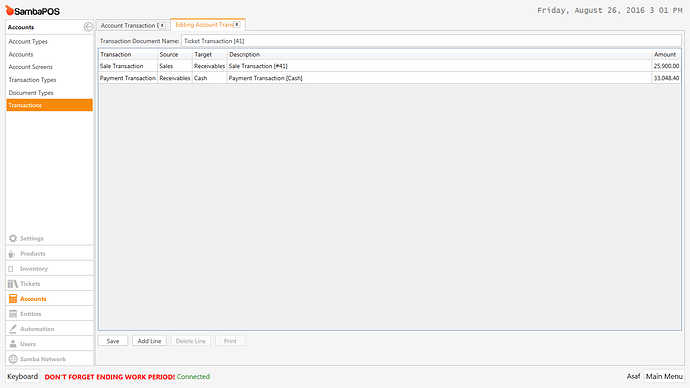Open the Automation section

coord(49,329)
